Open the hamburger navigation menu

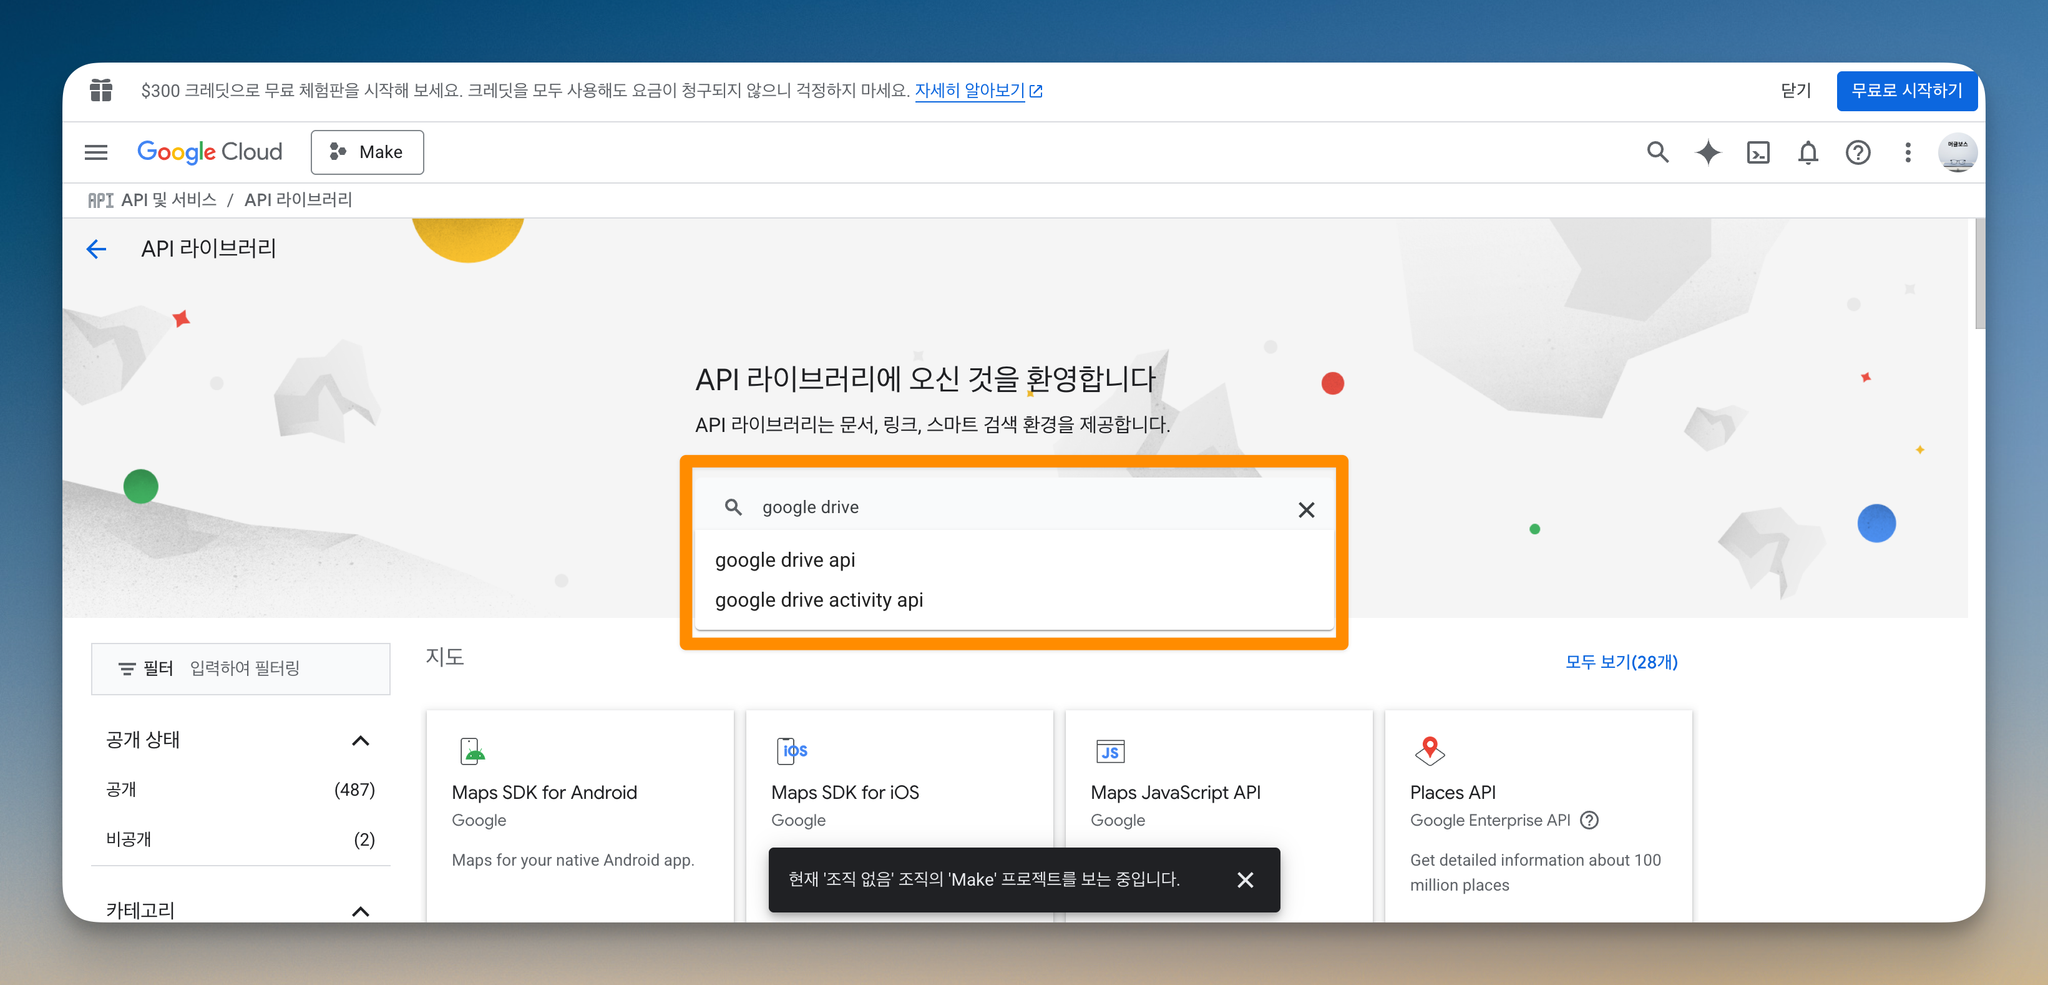point(96,152)
